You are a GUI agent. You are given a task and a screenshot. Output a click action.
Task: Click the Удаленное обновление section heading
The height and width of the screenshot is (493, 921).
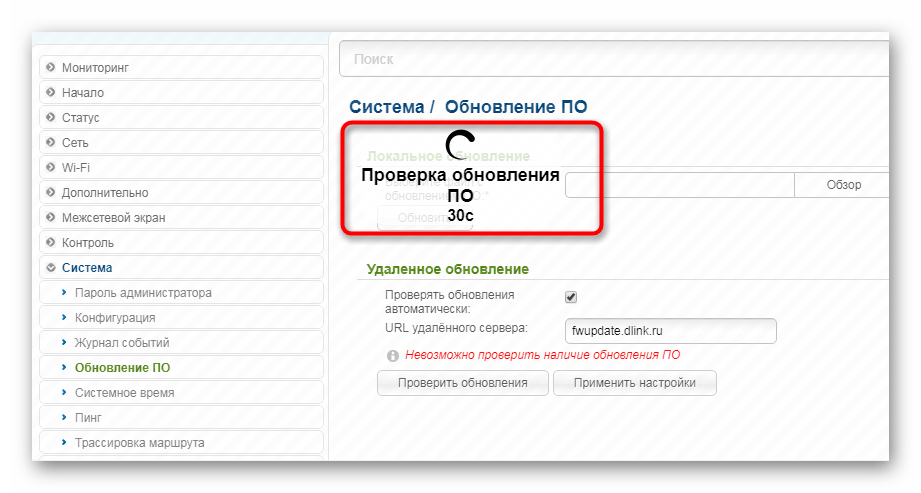click(x=448, y=269)
